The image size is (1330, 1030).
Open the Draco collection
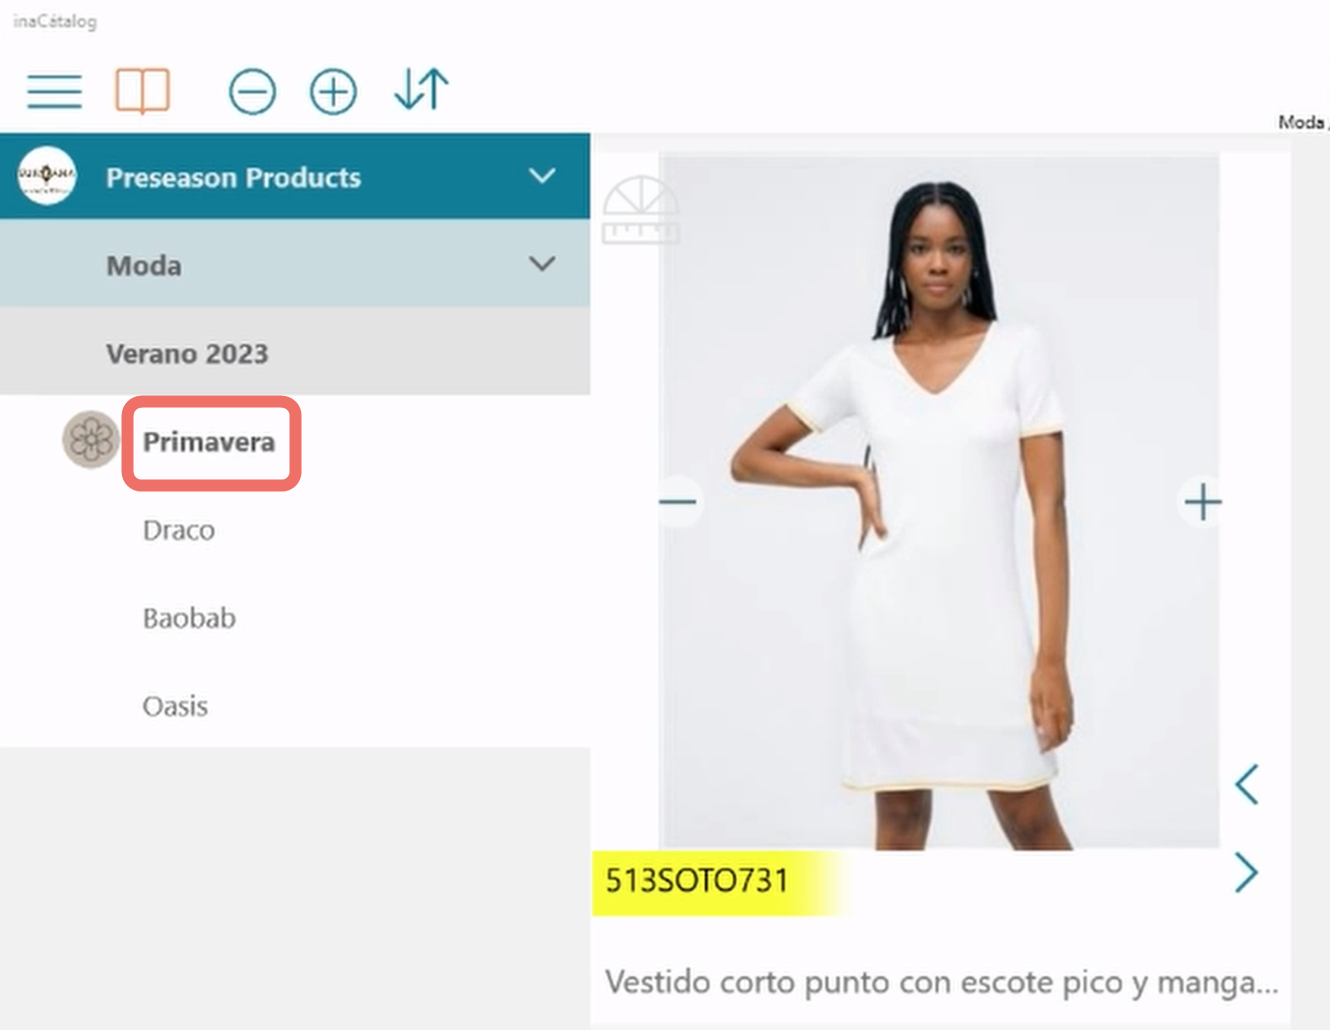click(x=179, y=530)
